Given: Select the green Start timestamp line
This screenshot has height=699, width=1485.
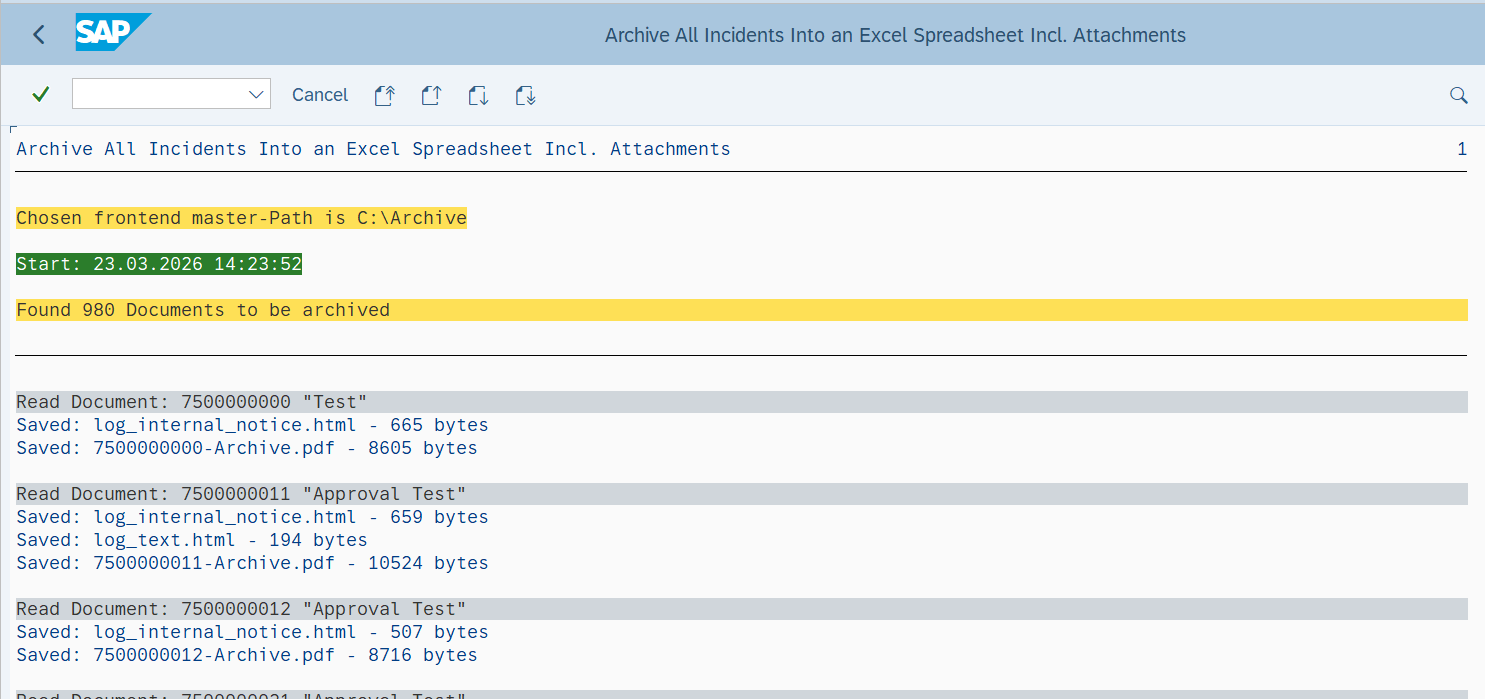Looking at the screenshot, I should [x=159, y=264].
